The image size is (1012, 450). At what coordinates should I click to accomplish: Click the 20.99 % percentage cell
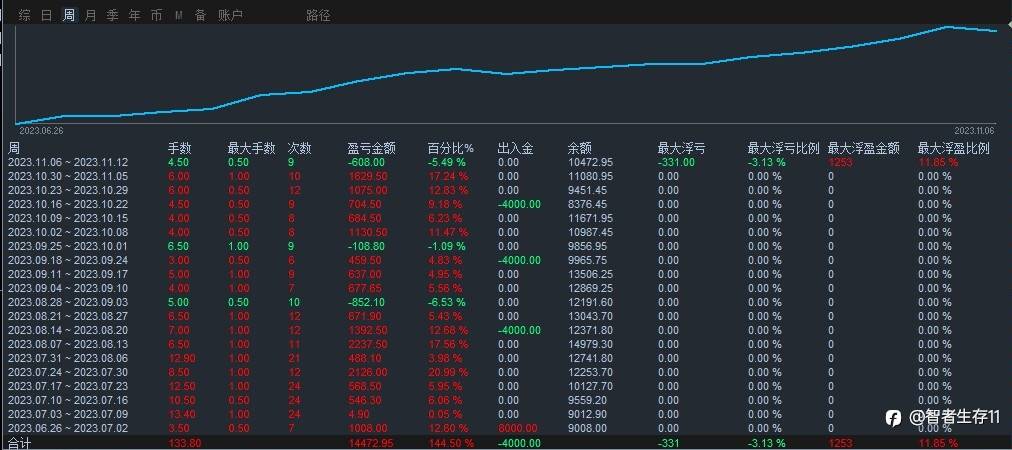point(449,372)
